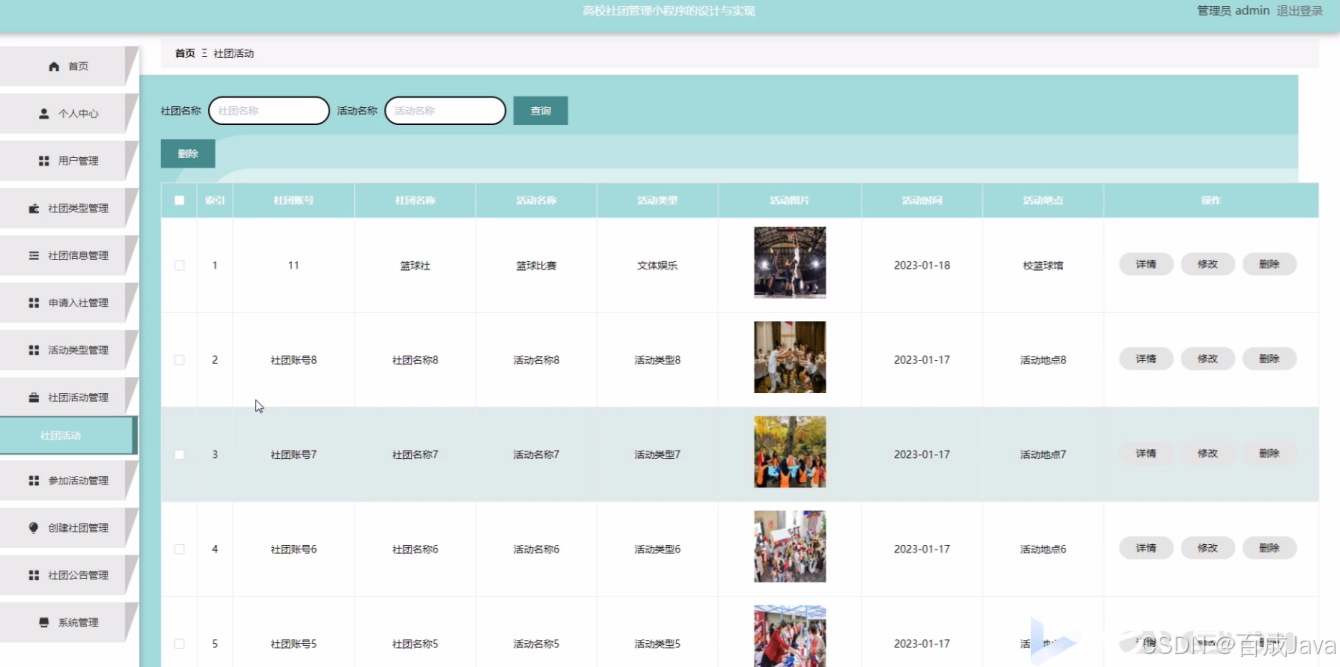
Task: Click the grid icon beside 社团公告管理
Action: (x=34, y=575)
